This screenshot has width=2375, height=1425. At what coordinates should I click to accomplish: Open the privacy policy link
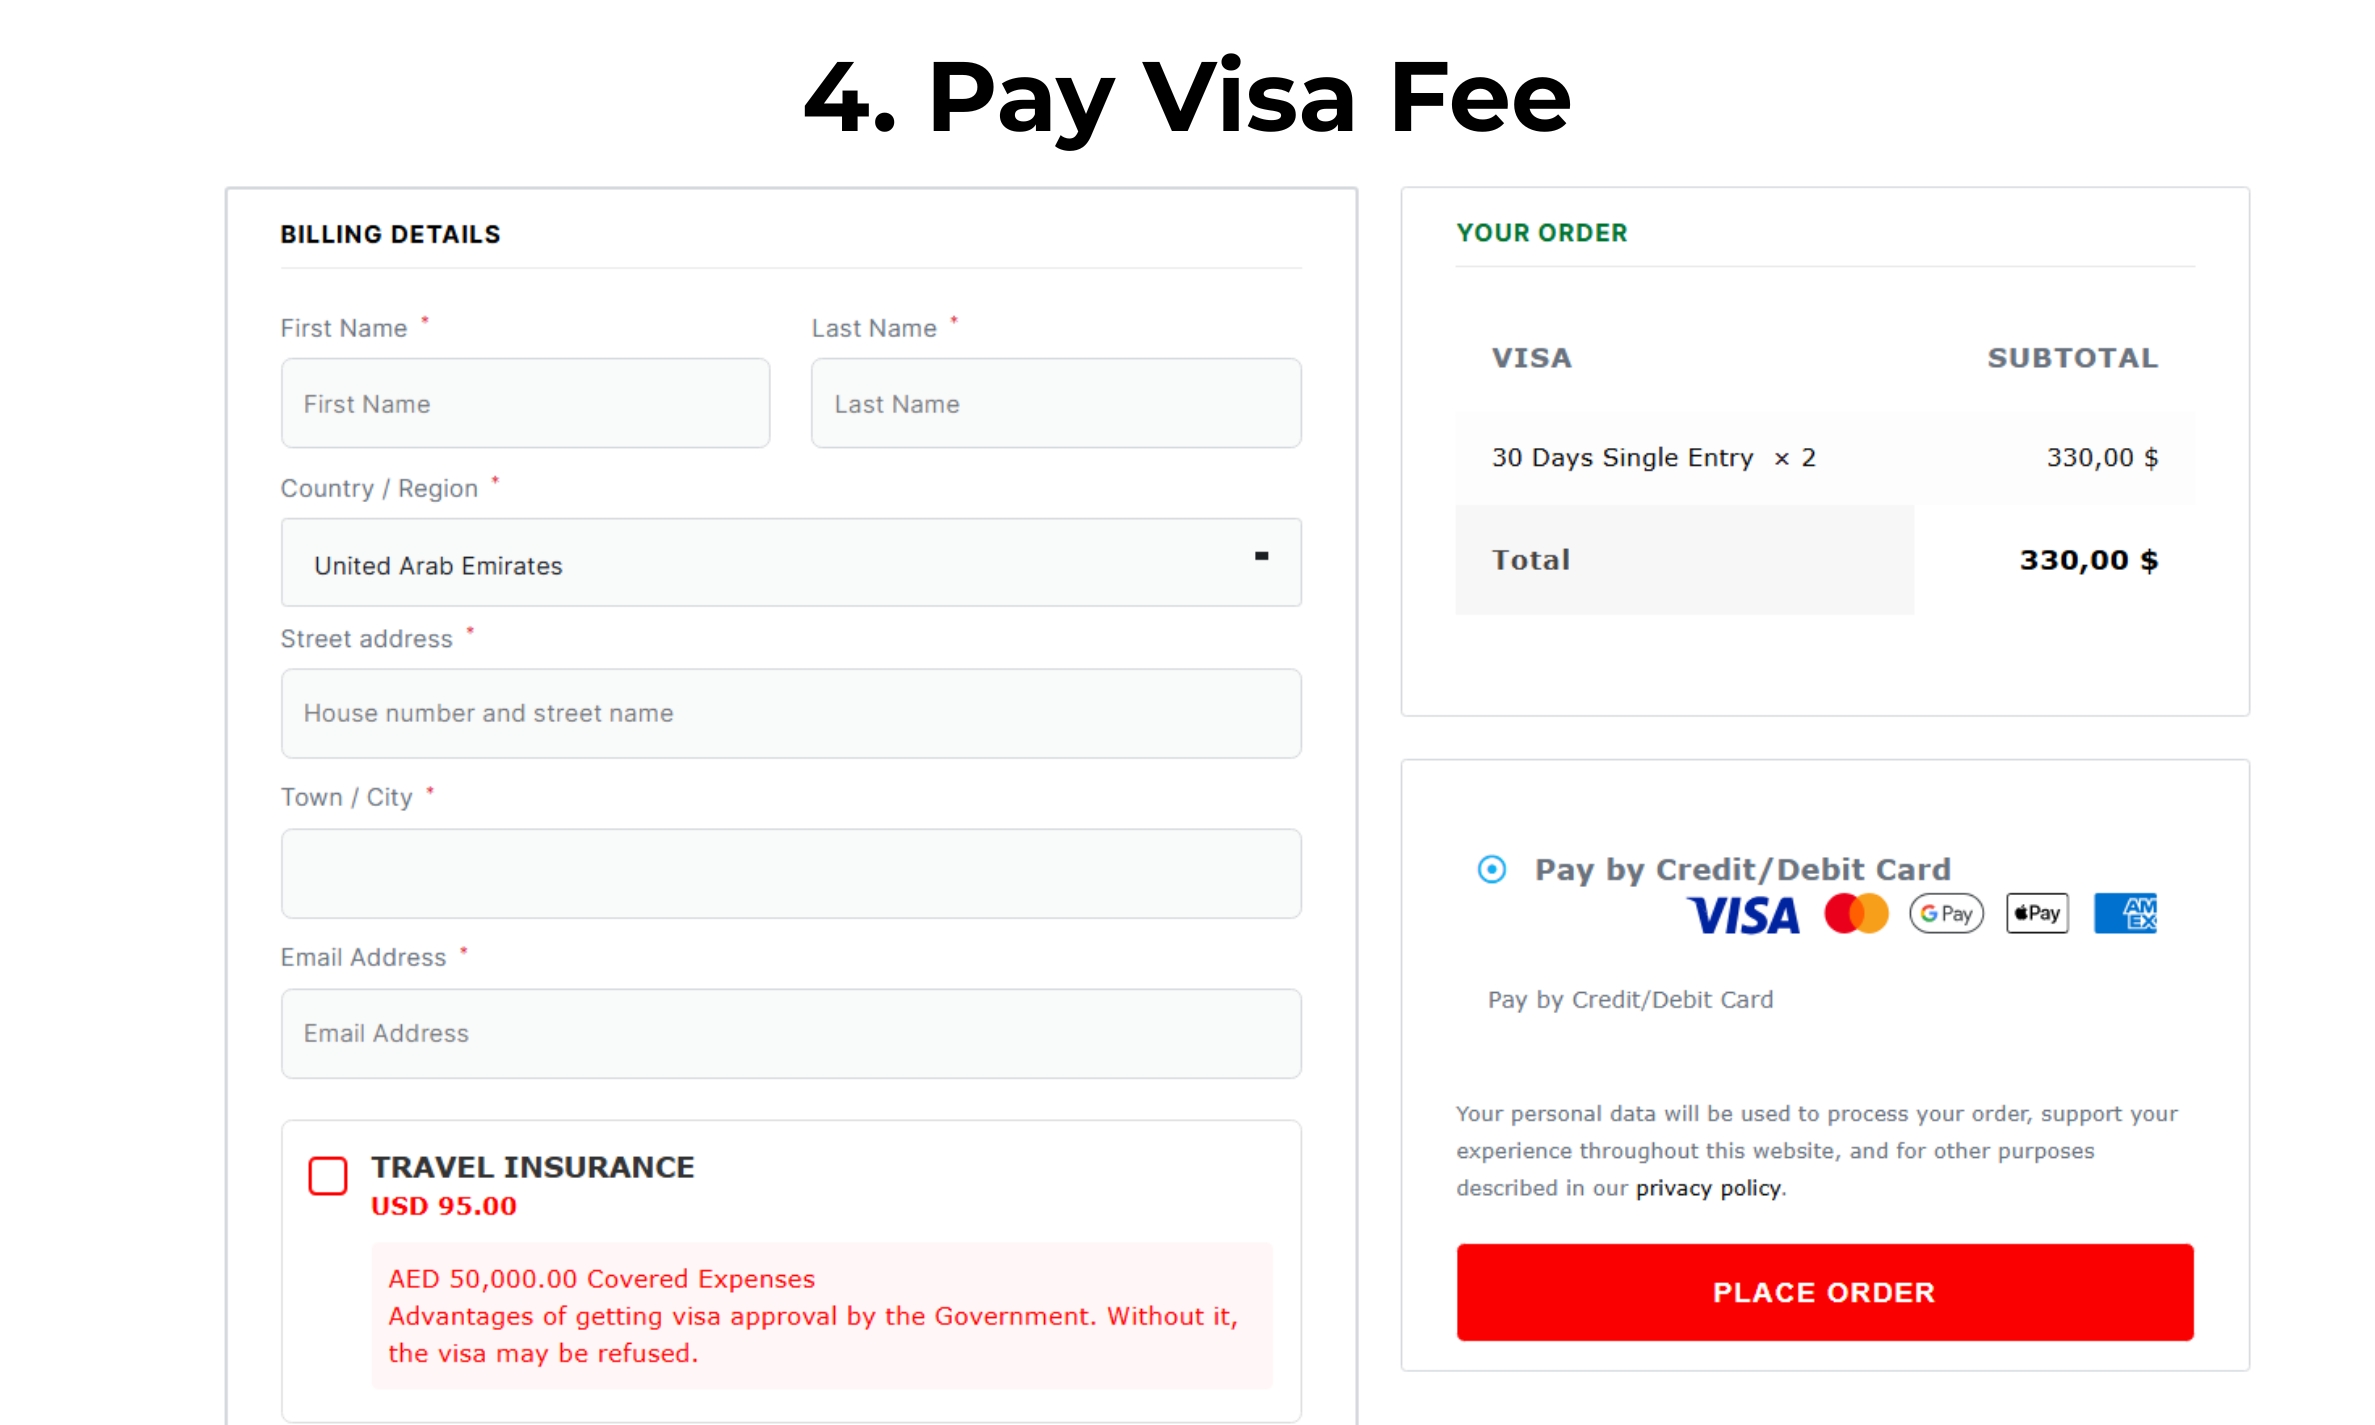(x=1708, y=1188)
